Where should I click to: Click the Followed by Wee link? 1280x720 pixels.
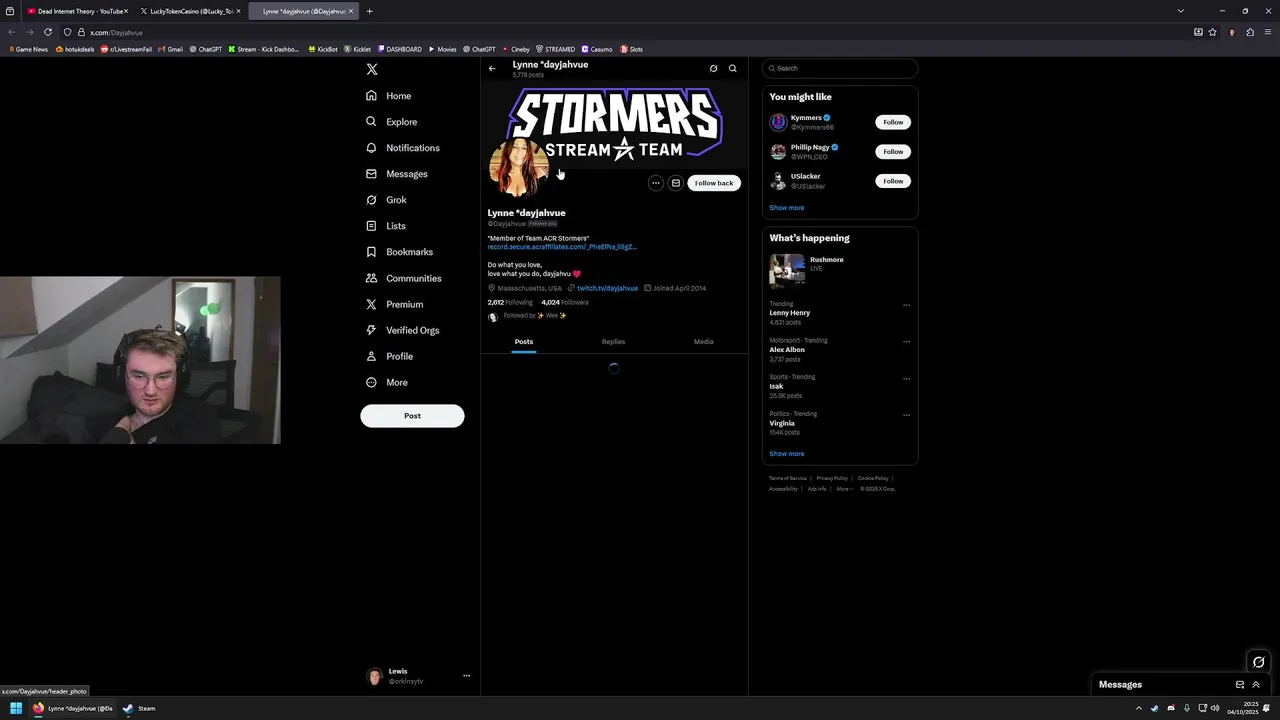(x=535, y=316)
